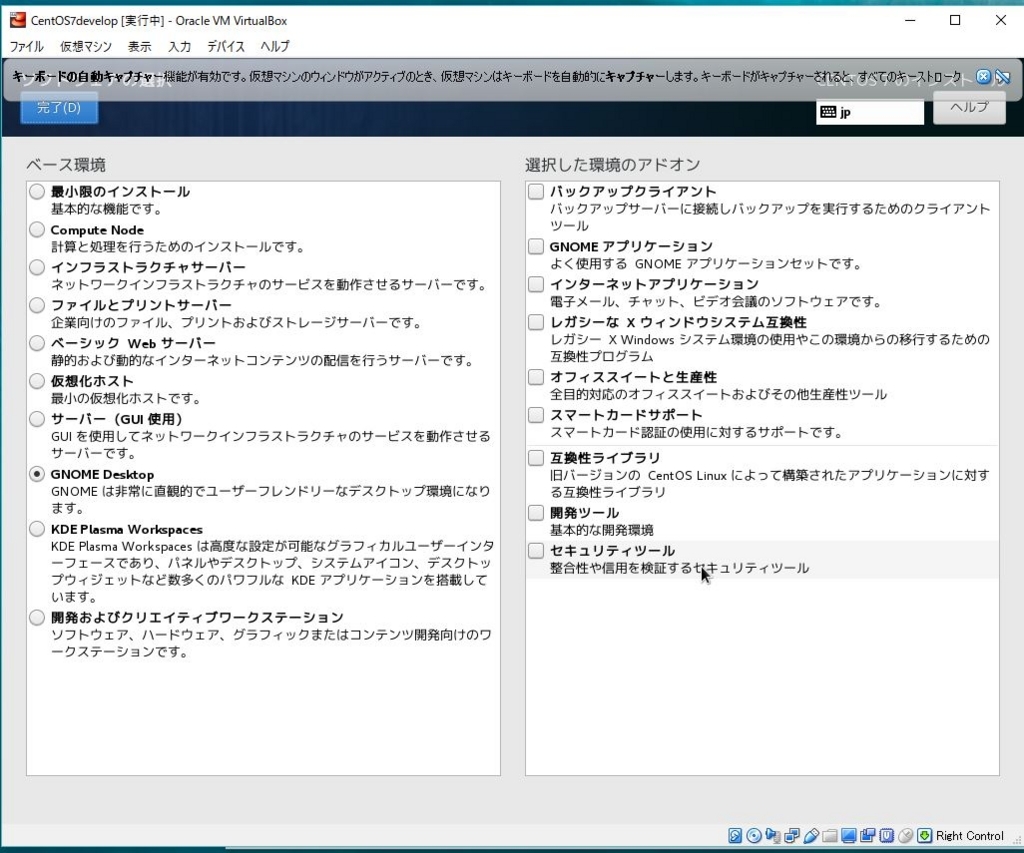Image resolution: width=1024 pixels, height=853 pixels.
Task: Open the デバイス menu
Action: [x=225, y=46]
